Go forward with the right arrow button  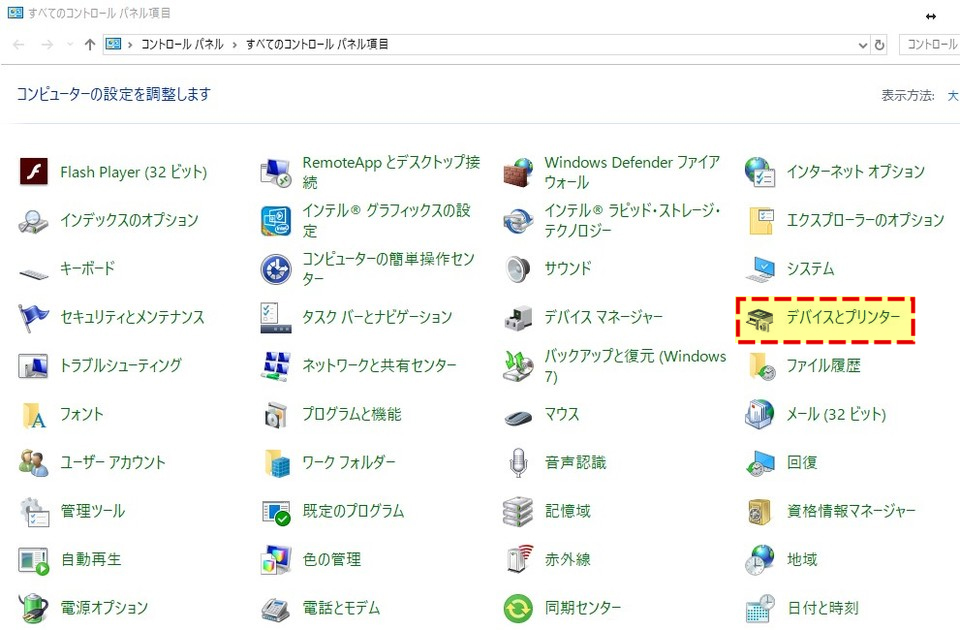pos(47,45)
